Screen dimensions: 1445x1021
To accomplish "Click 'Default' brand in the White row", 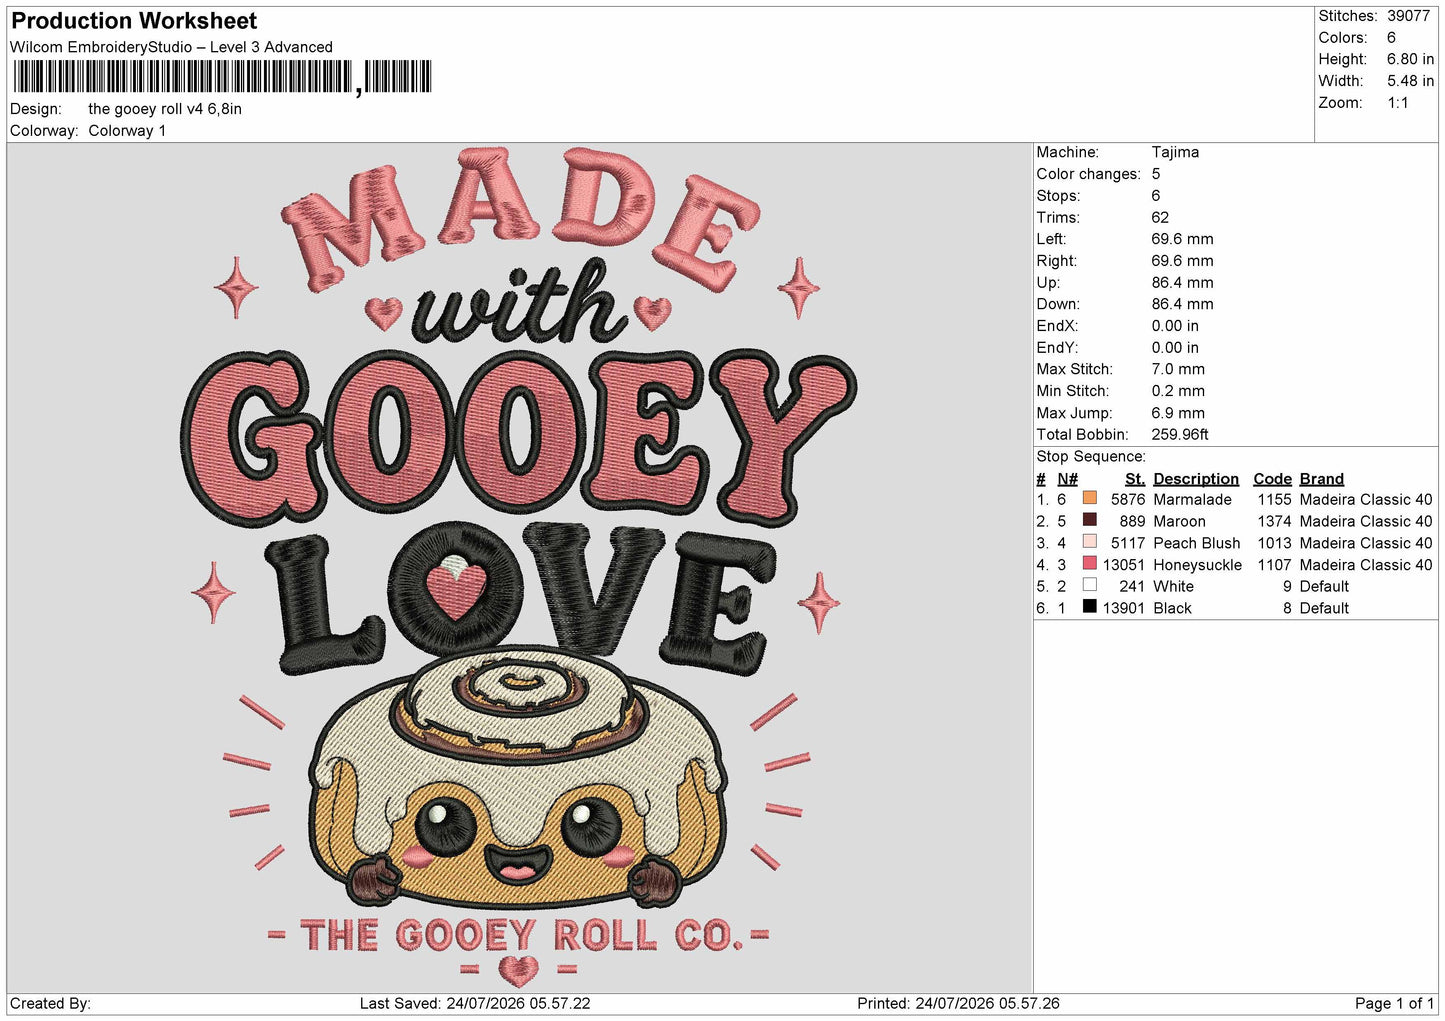I will (1324, 587).
